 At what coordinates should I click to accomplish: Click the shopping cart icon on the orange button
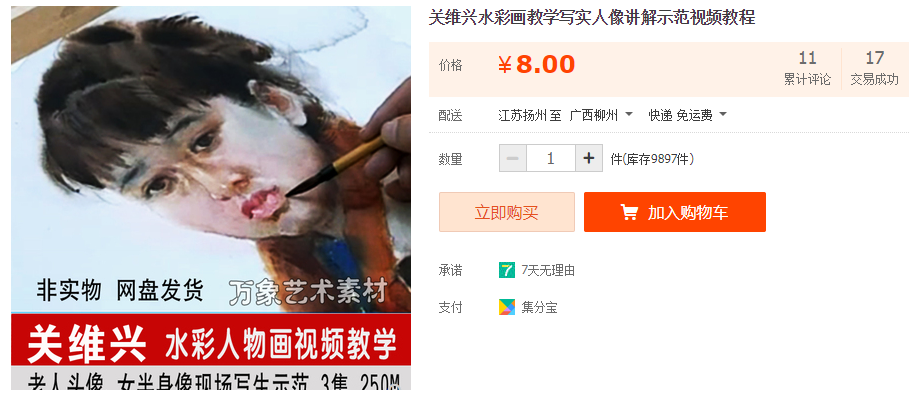[x=629, y=212]
